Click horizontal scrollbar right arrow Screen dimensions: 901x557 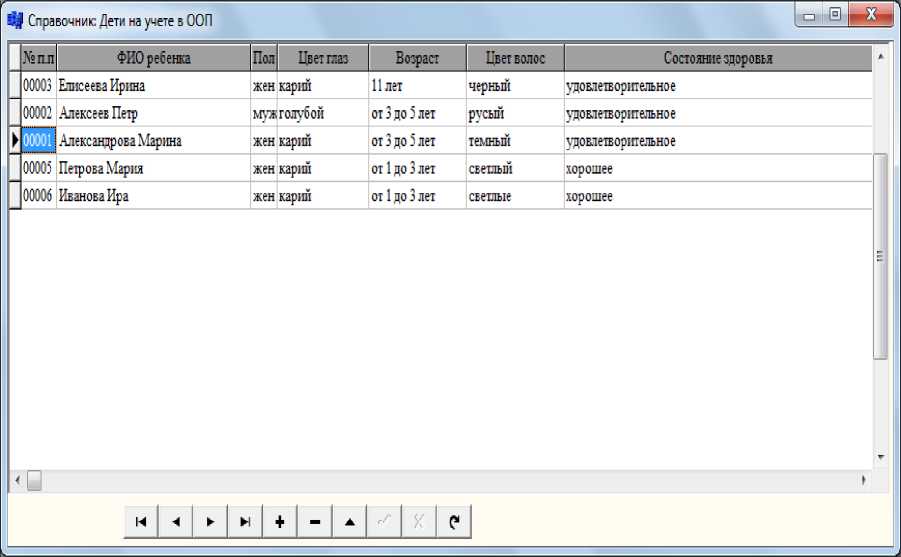(864, 479)
